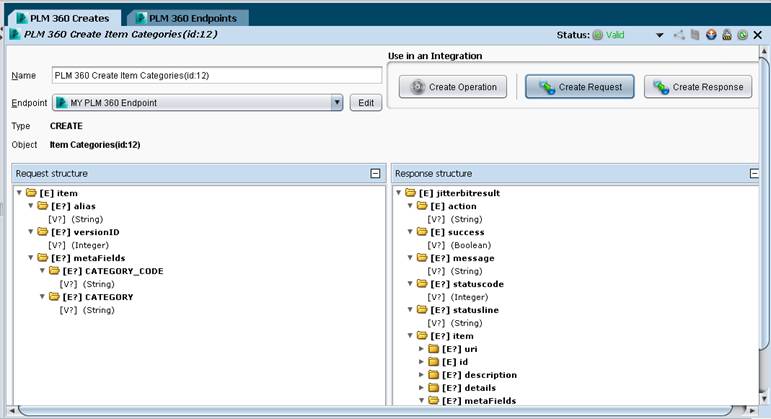Click inside the Name text field
The height and width of the screenshot is (419, 771).
pyautogui.click(x=217, y=75)
